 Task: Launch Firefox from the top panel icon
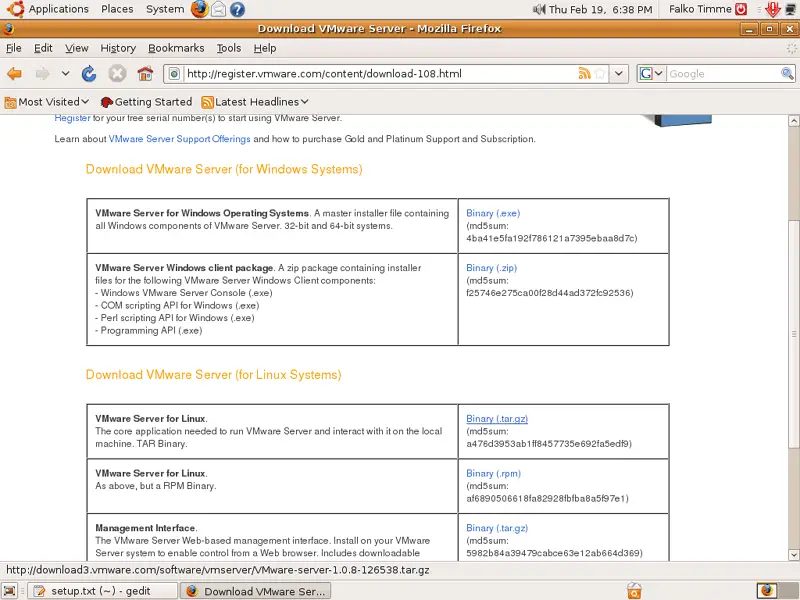tap(199, 9)
